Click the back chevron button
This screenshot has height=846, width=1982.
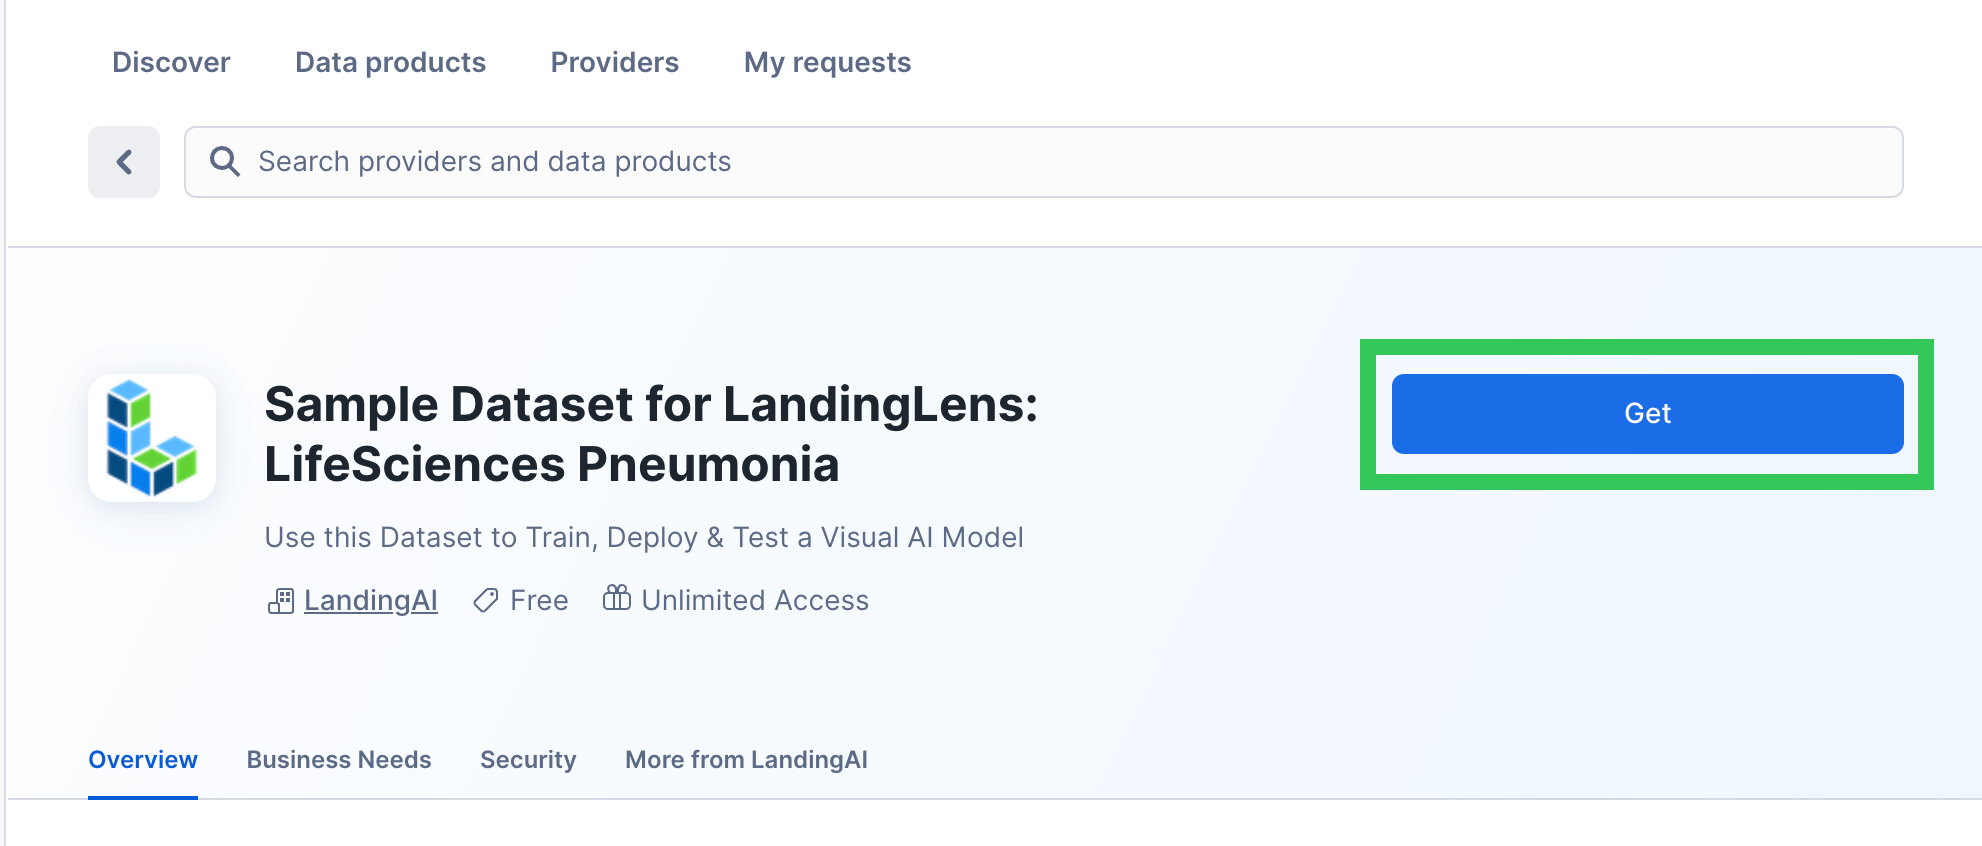point(124,162)
